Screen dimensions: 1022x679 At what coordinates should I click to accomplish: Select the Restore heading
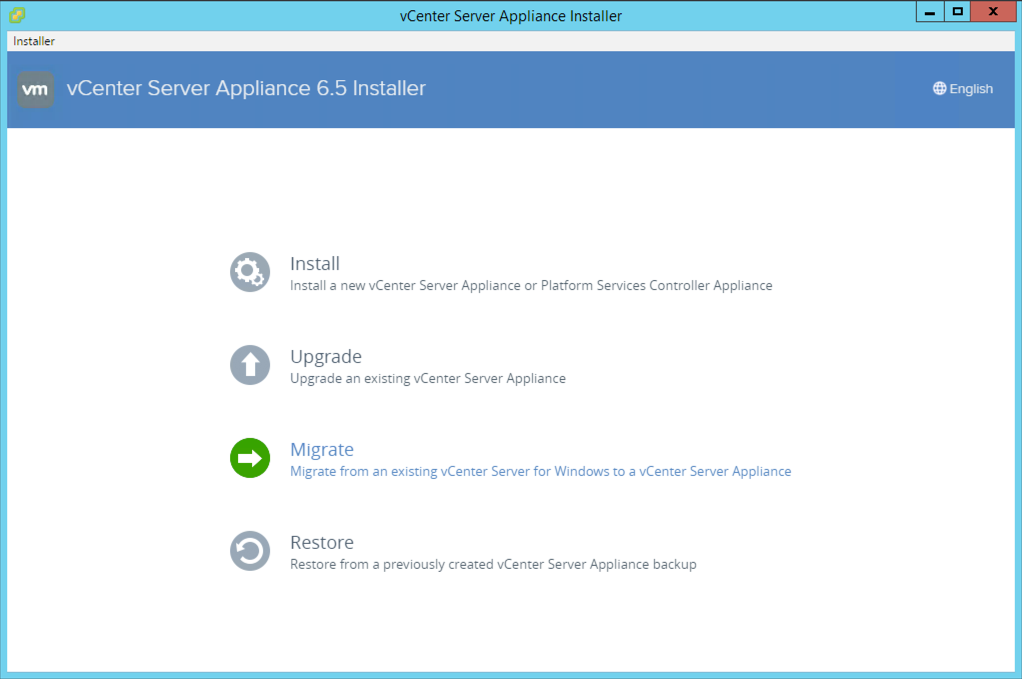[x=322, y=542]
